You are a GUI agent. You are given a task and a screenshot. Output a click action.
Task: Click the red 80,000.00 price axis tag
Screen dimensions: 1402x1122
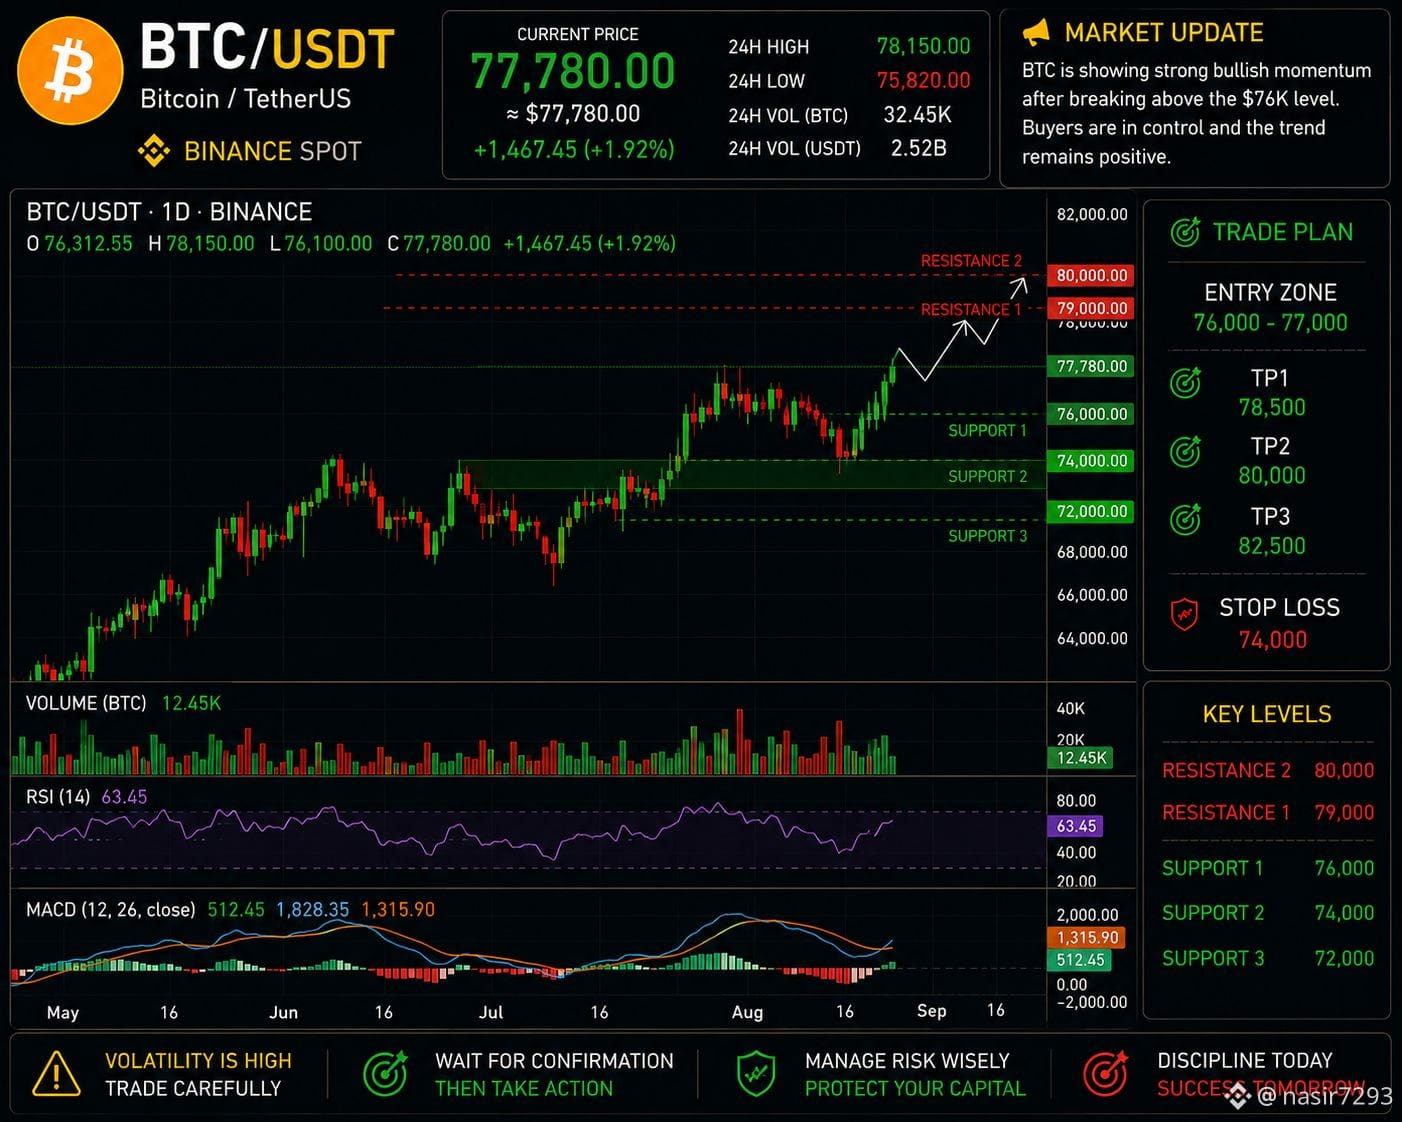coord(1091,275)
